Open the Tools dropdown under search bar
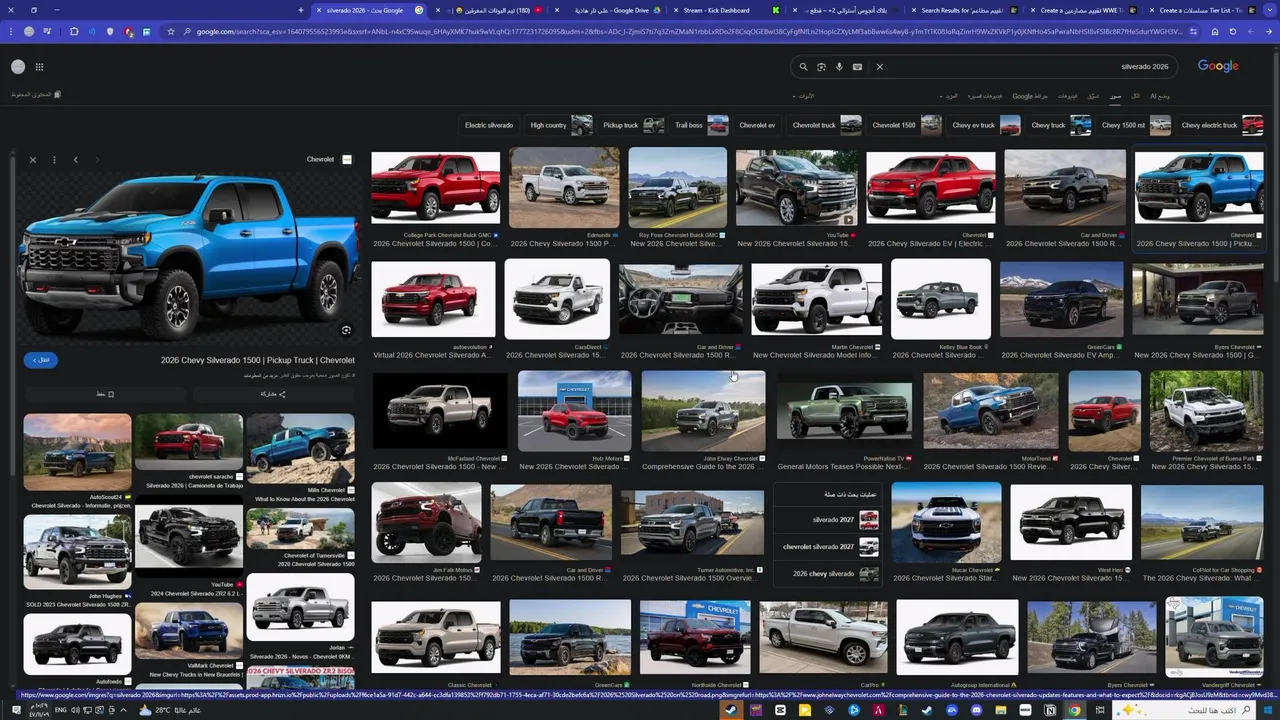 pos(805,96)
